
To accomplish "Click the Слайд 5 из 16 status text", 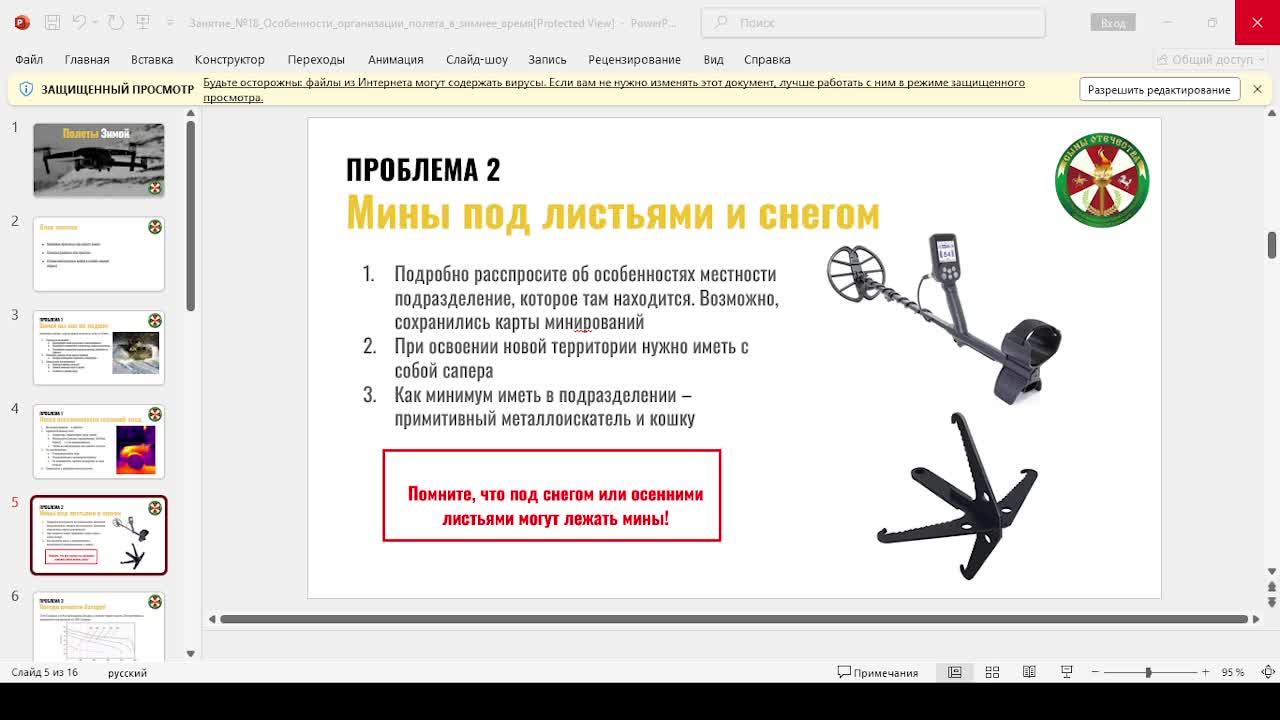I will tap(44, 672).
